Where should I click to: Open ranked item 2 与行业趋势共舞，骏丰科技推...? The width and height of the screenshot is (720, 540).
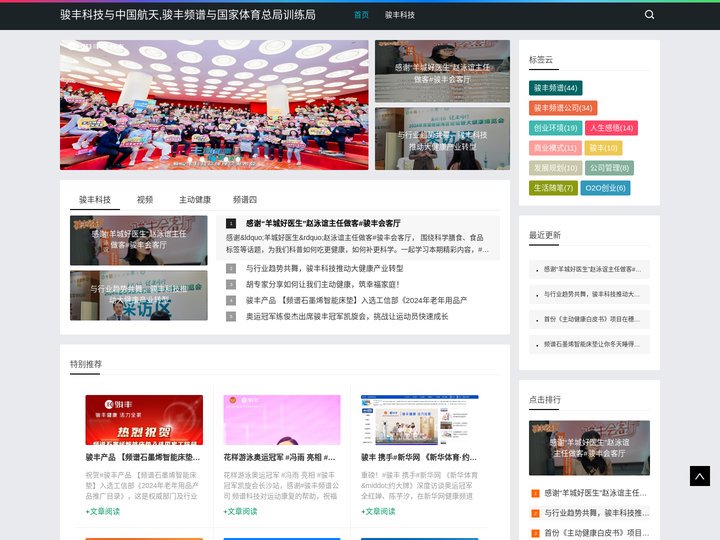(x=596, y=513)
